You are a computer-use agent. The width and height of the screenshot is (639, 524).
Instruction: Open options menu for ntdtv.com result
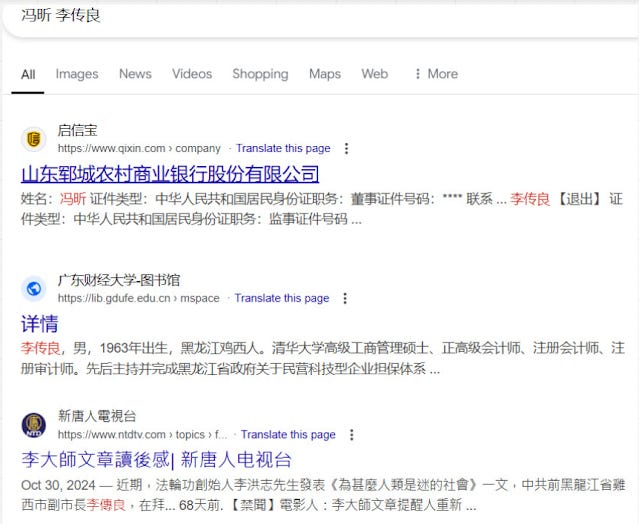click(x=352, y=435)
